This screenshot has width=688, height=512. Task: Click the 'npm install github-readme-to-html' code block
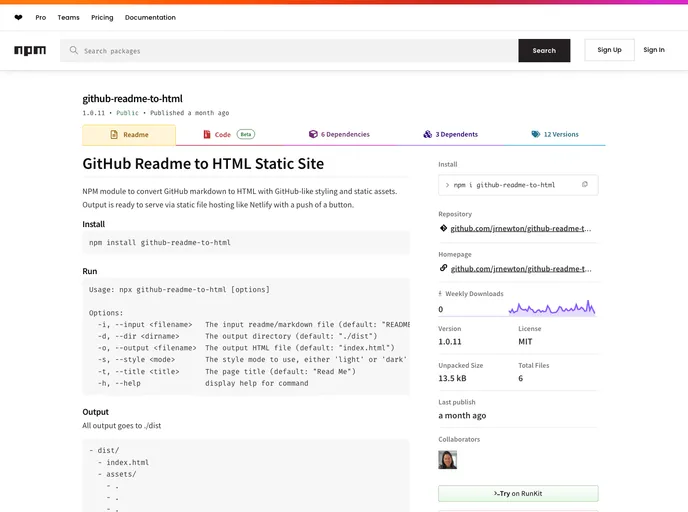tap(246, 243)
